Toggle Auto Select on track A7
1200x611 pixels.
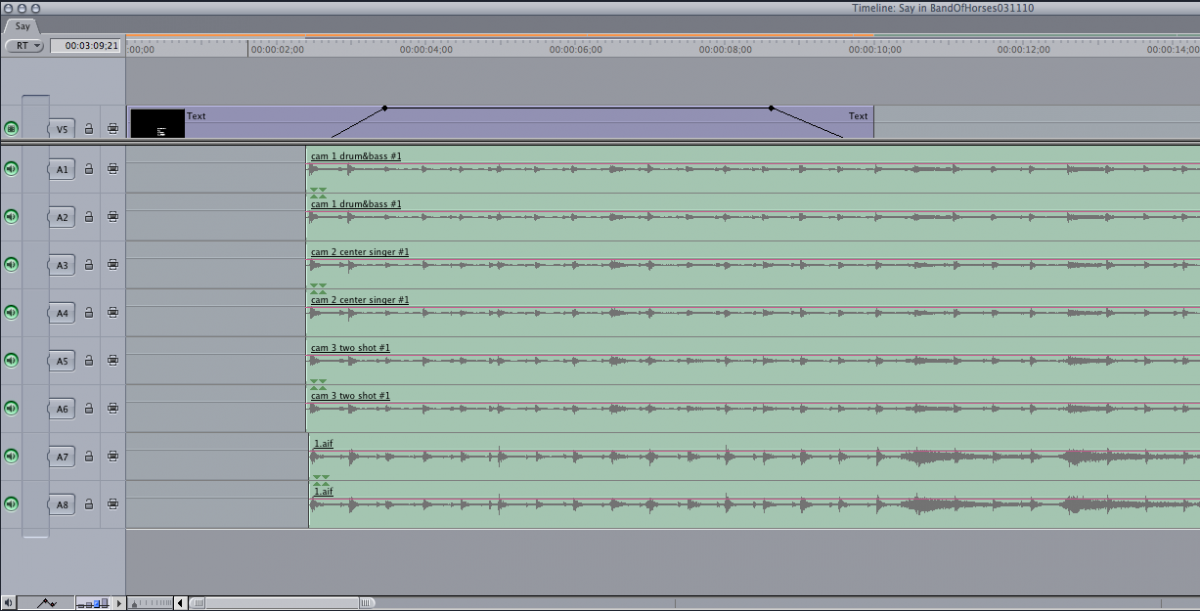tap(113, 457)
